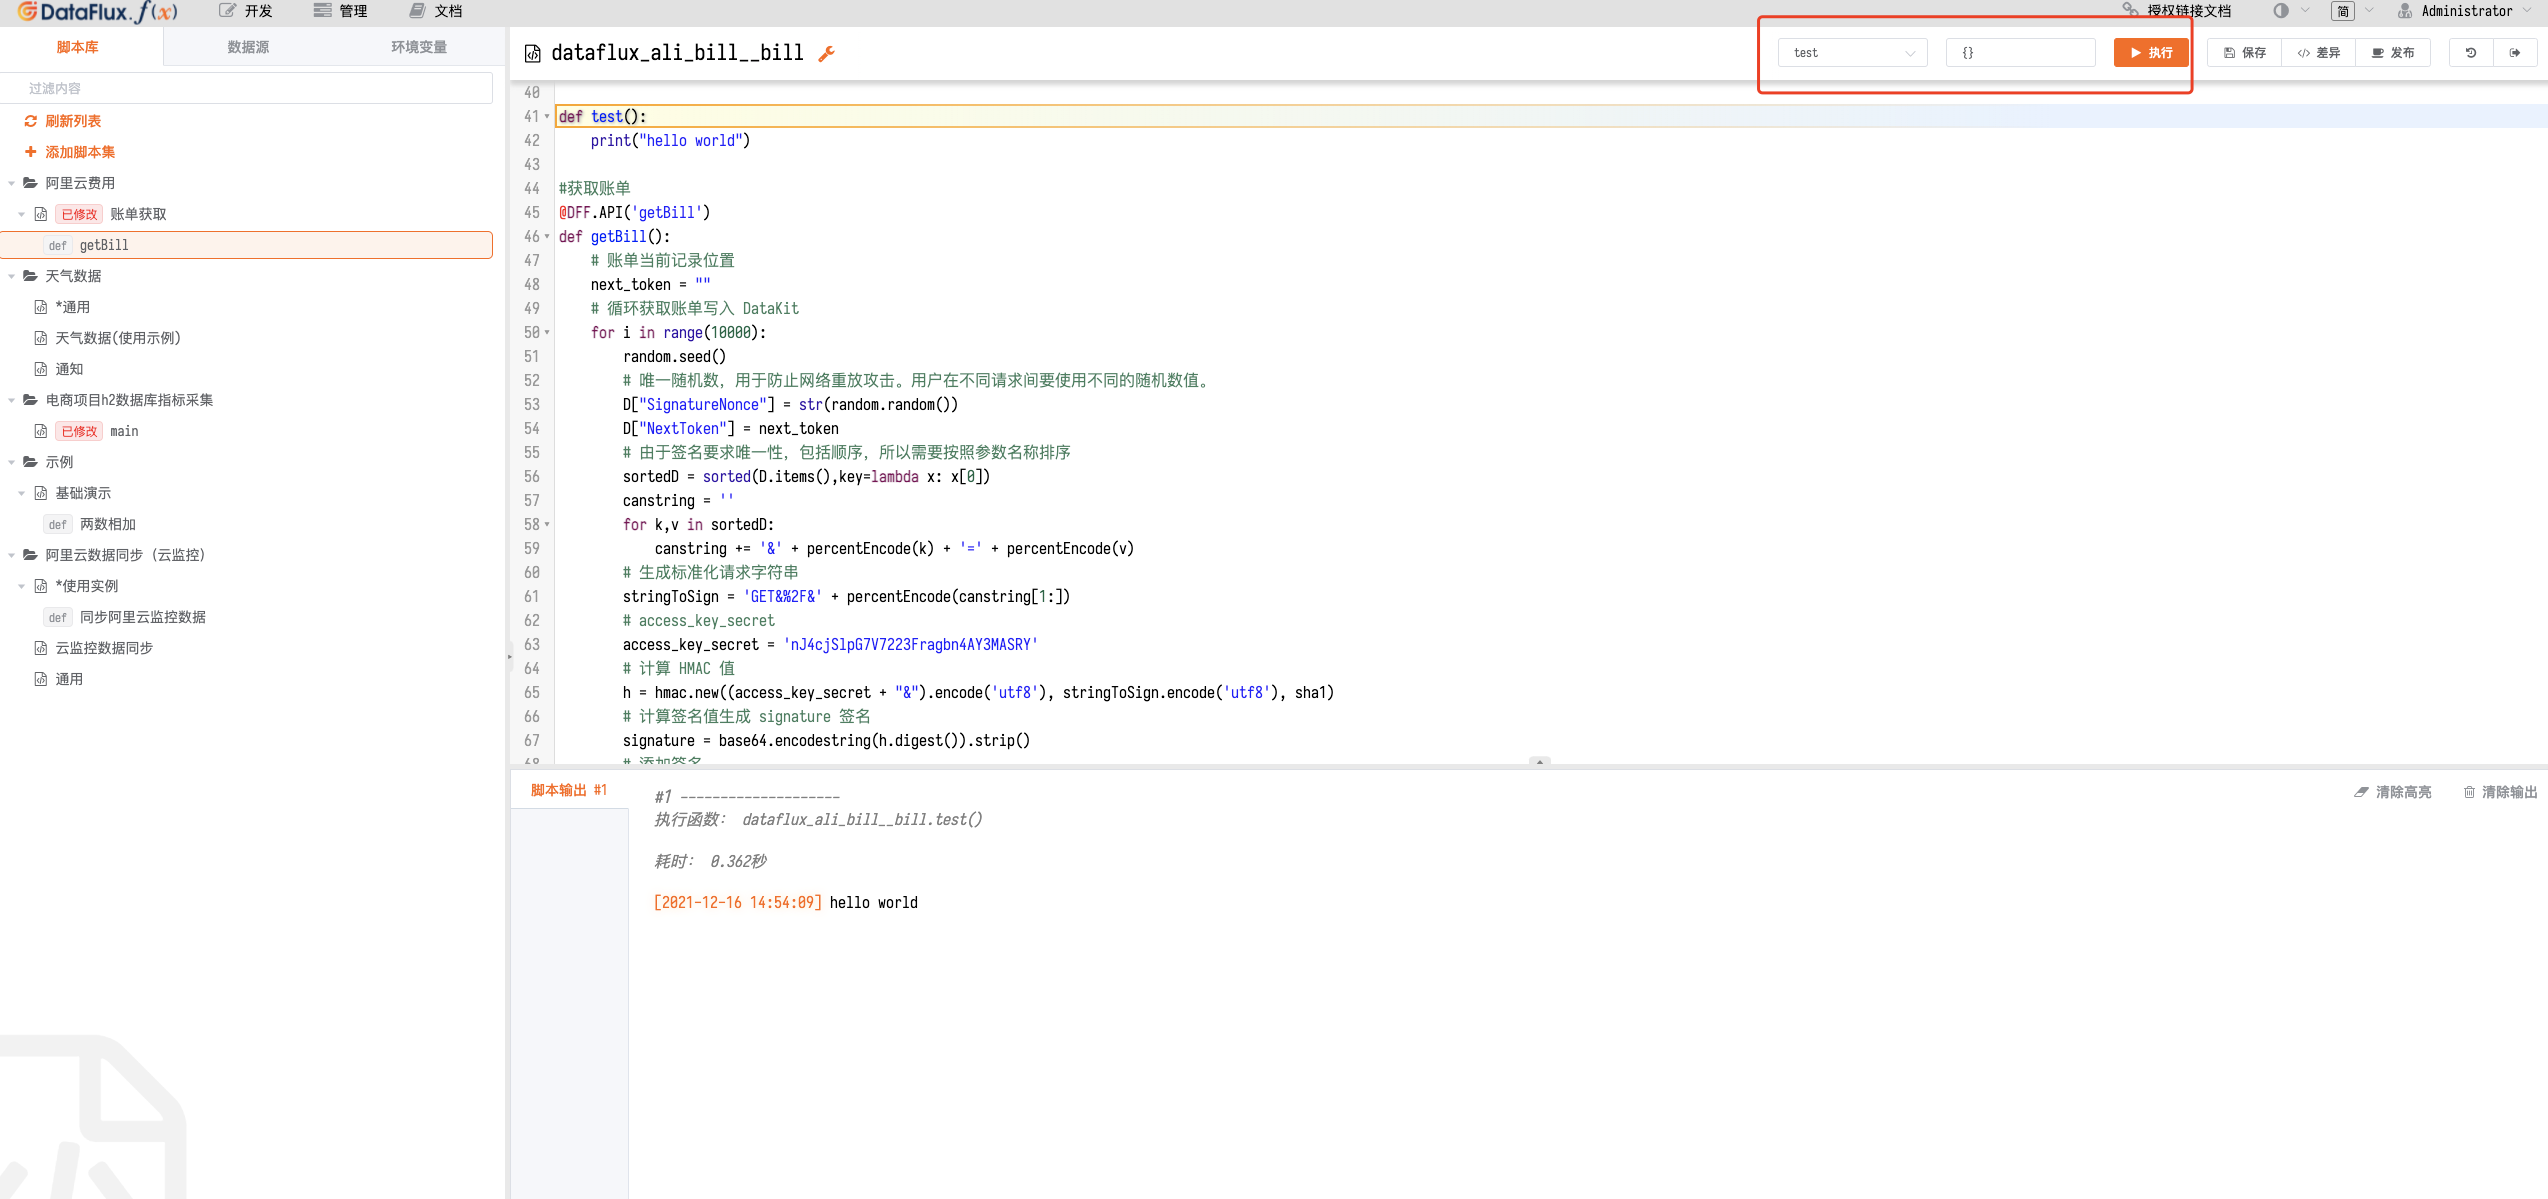The image size is (2548, 1199).
Task: Click the exit editor arrow icon
Action: click(2514, 53)
